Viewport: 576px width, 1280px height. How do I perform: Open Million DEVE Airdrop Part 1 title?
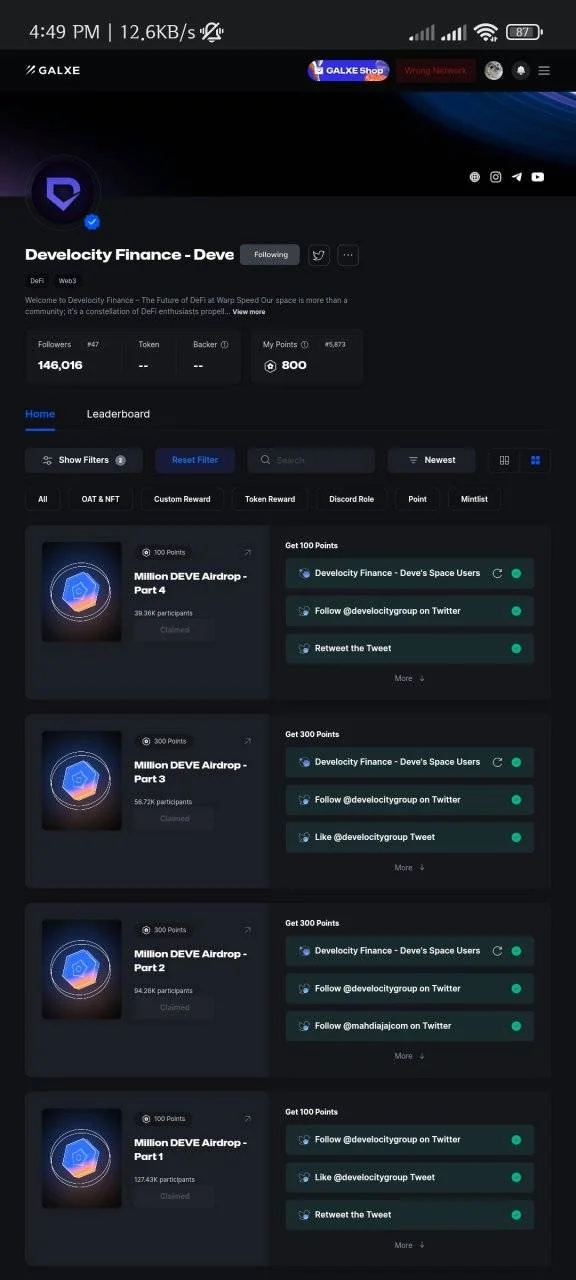tap(190, 1149)
